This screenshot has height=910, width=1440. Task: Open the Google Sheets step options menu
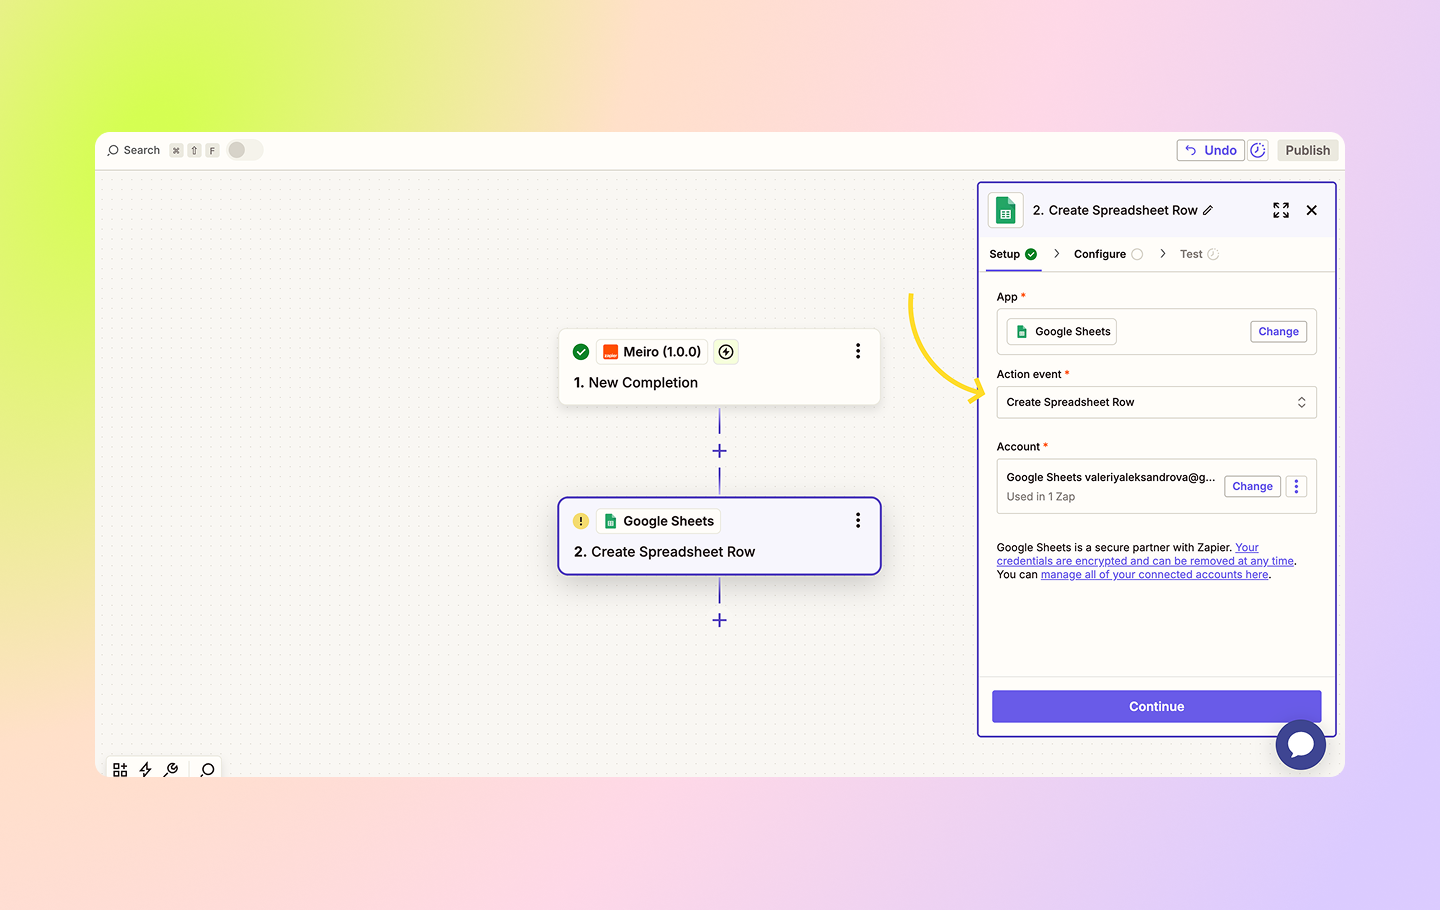click(858, 520)
